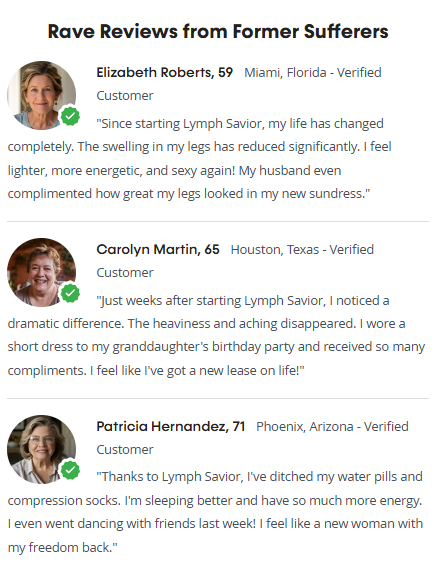
Task: Click the word Customer under Patricia Hernandez
Action: (x=125, y=450)
